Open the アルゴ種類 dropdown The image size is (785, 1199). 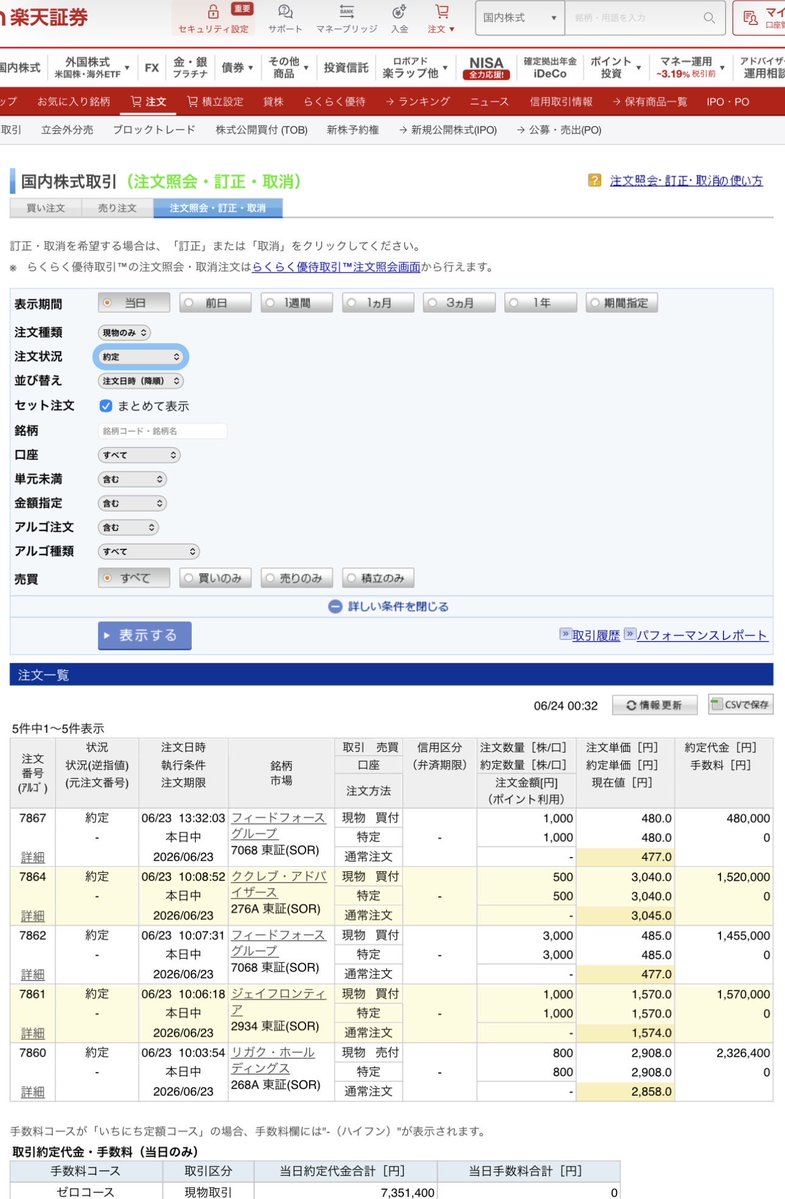coord(149,551)
